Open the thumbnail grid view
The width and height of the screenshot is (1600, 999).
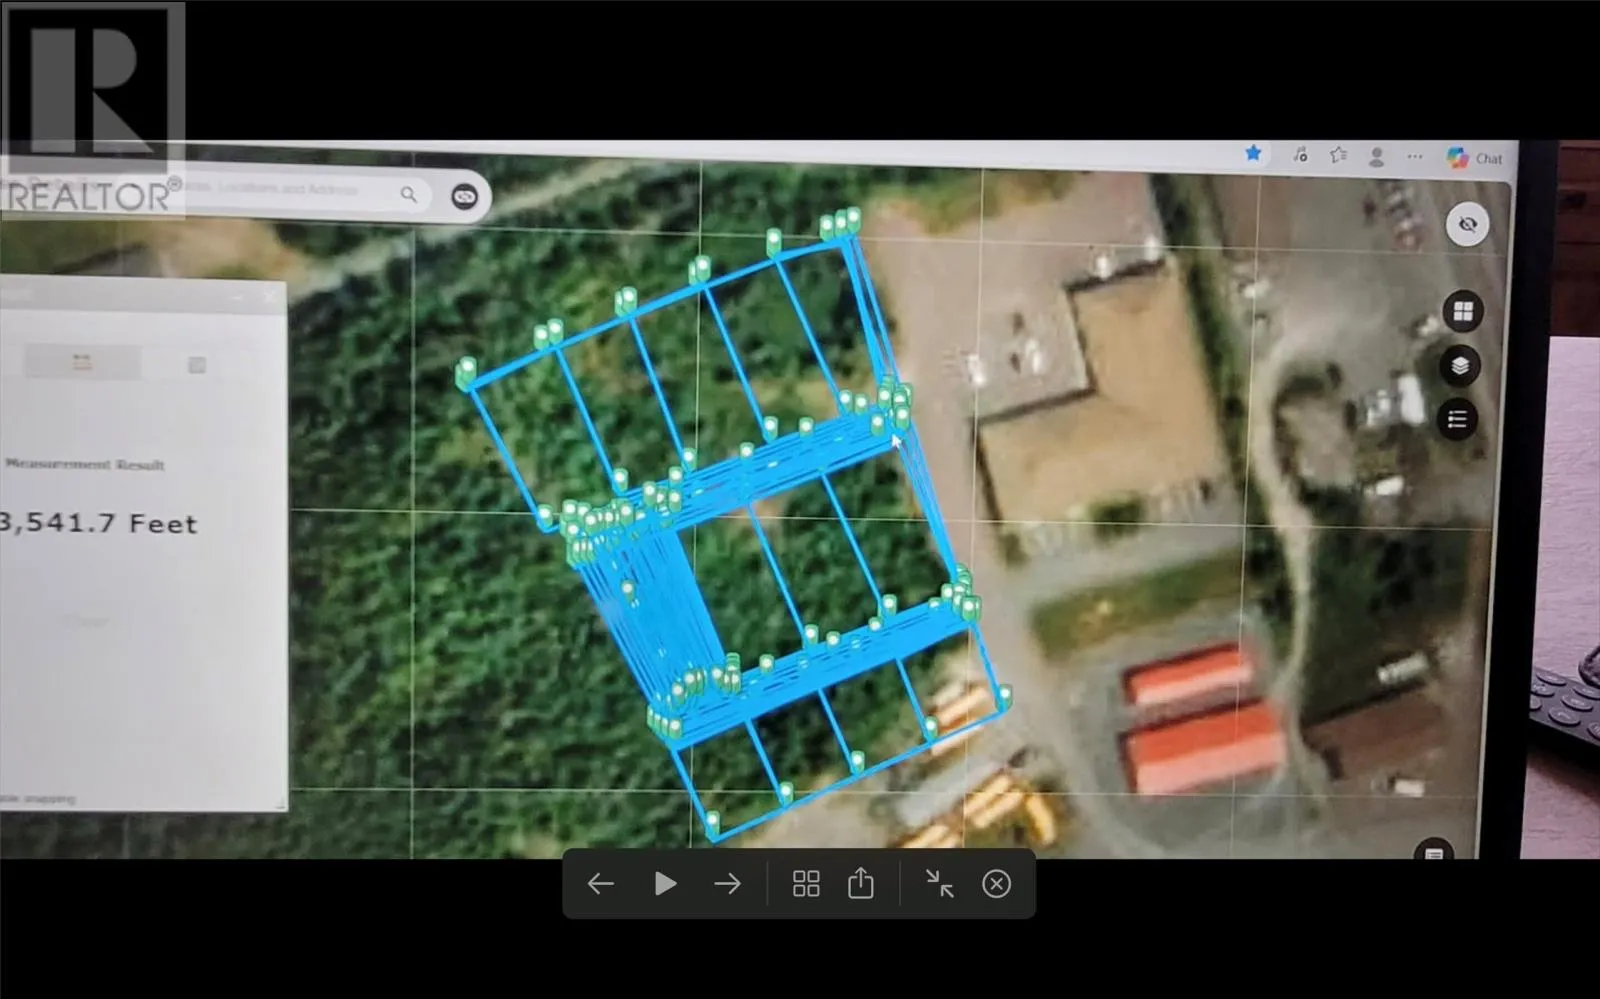pos(806,884)
